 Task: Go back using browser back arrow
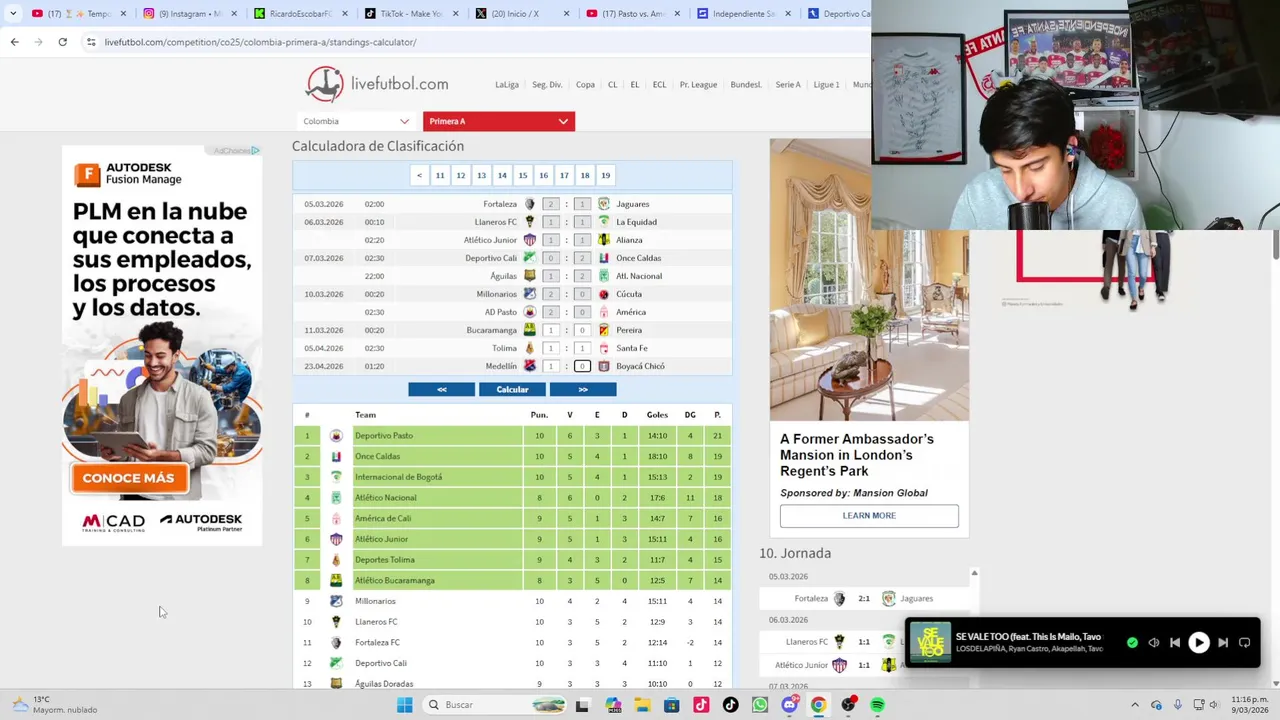(x=14, y=42)
